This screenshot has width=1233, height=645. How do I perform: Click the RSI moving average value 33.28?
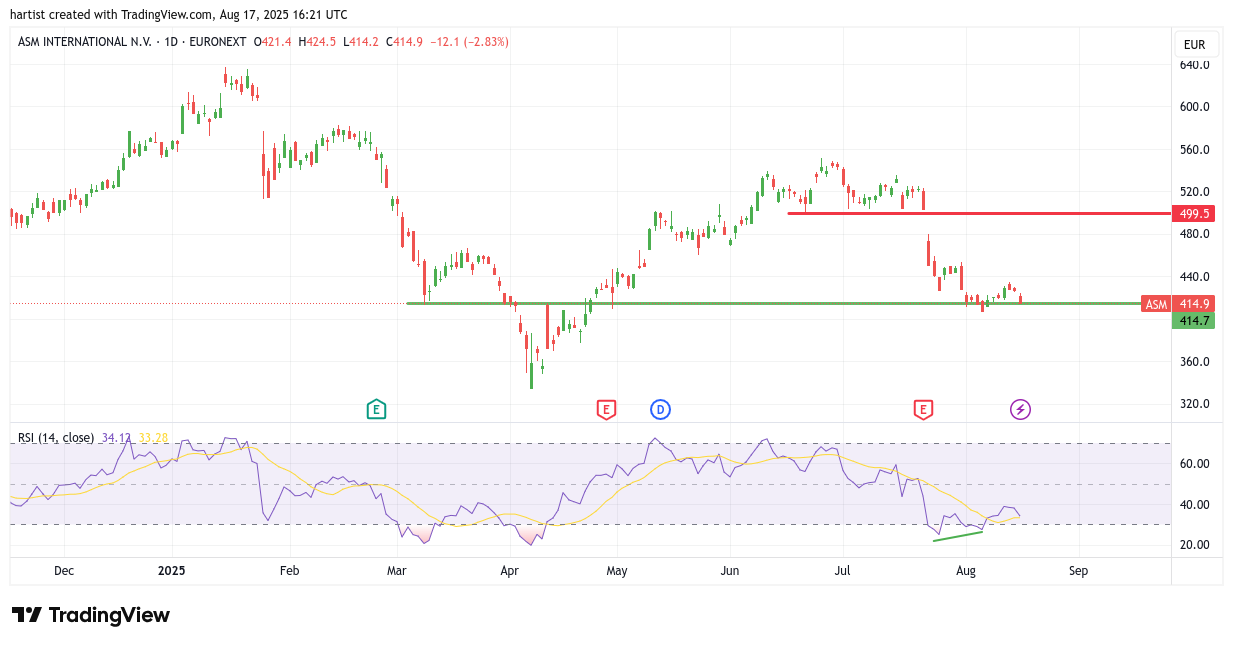click(154, 438)
